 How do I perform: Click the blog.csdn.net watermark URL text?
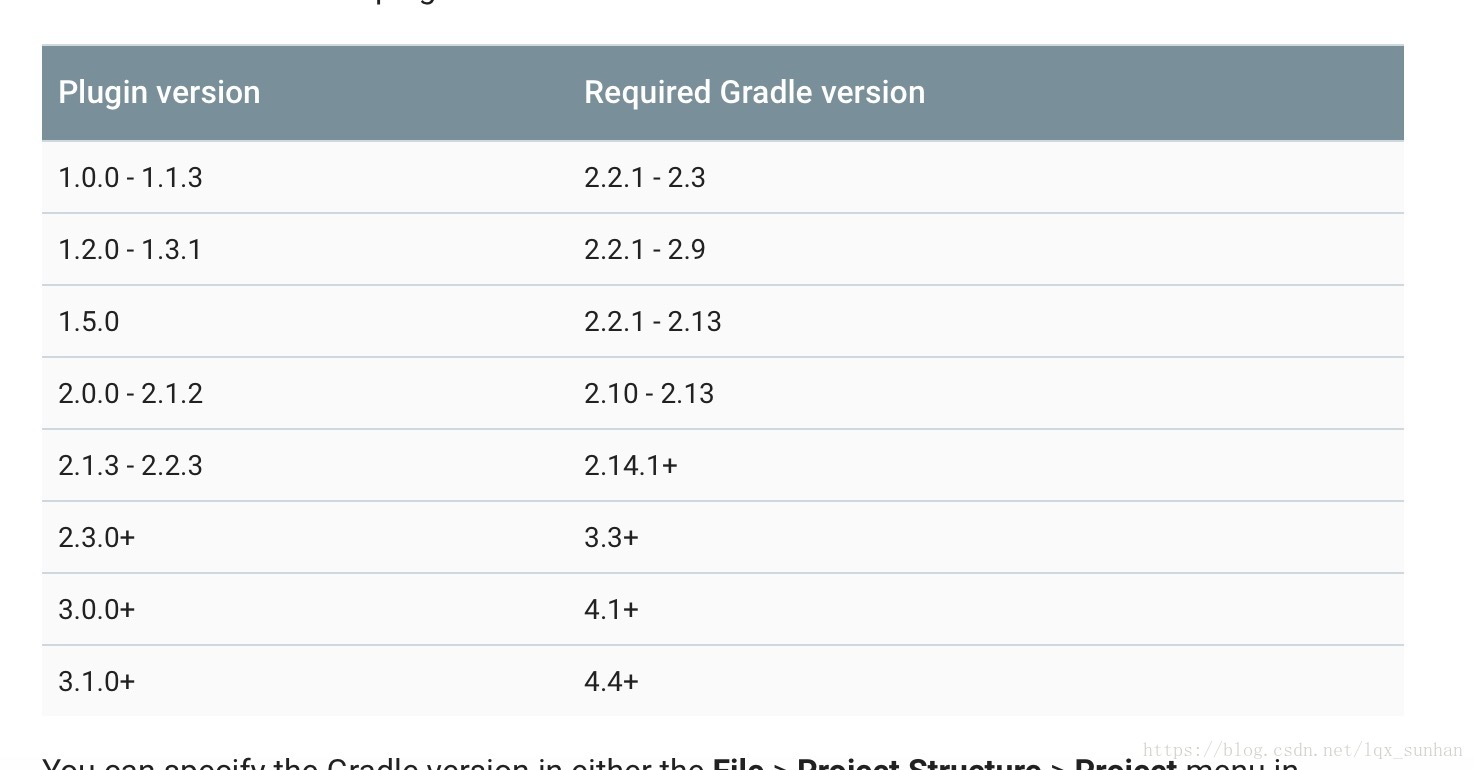click(x=1302, y=750)
